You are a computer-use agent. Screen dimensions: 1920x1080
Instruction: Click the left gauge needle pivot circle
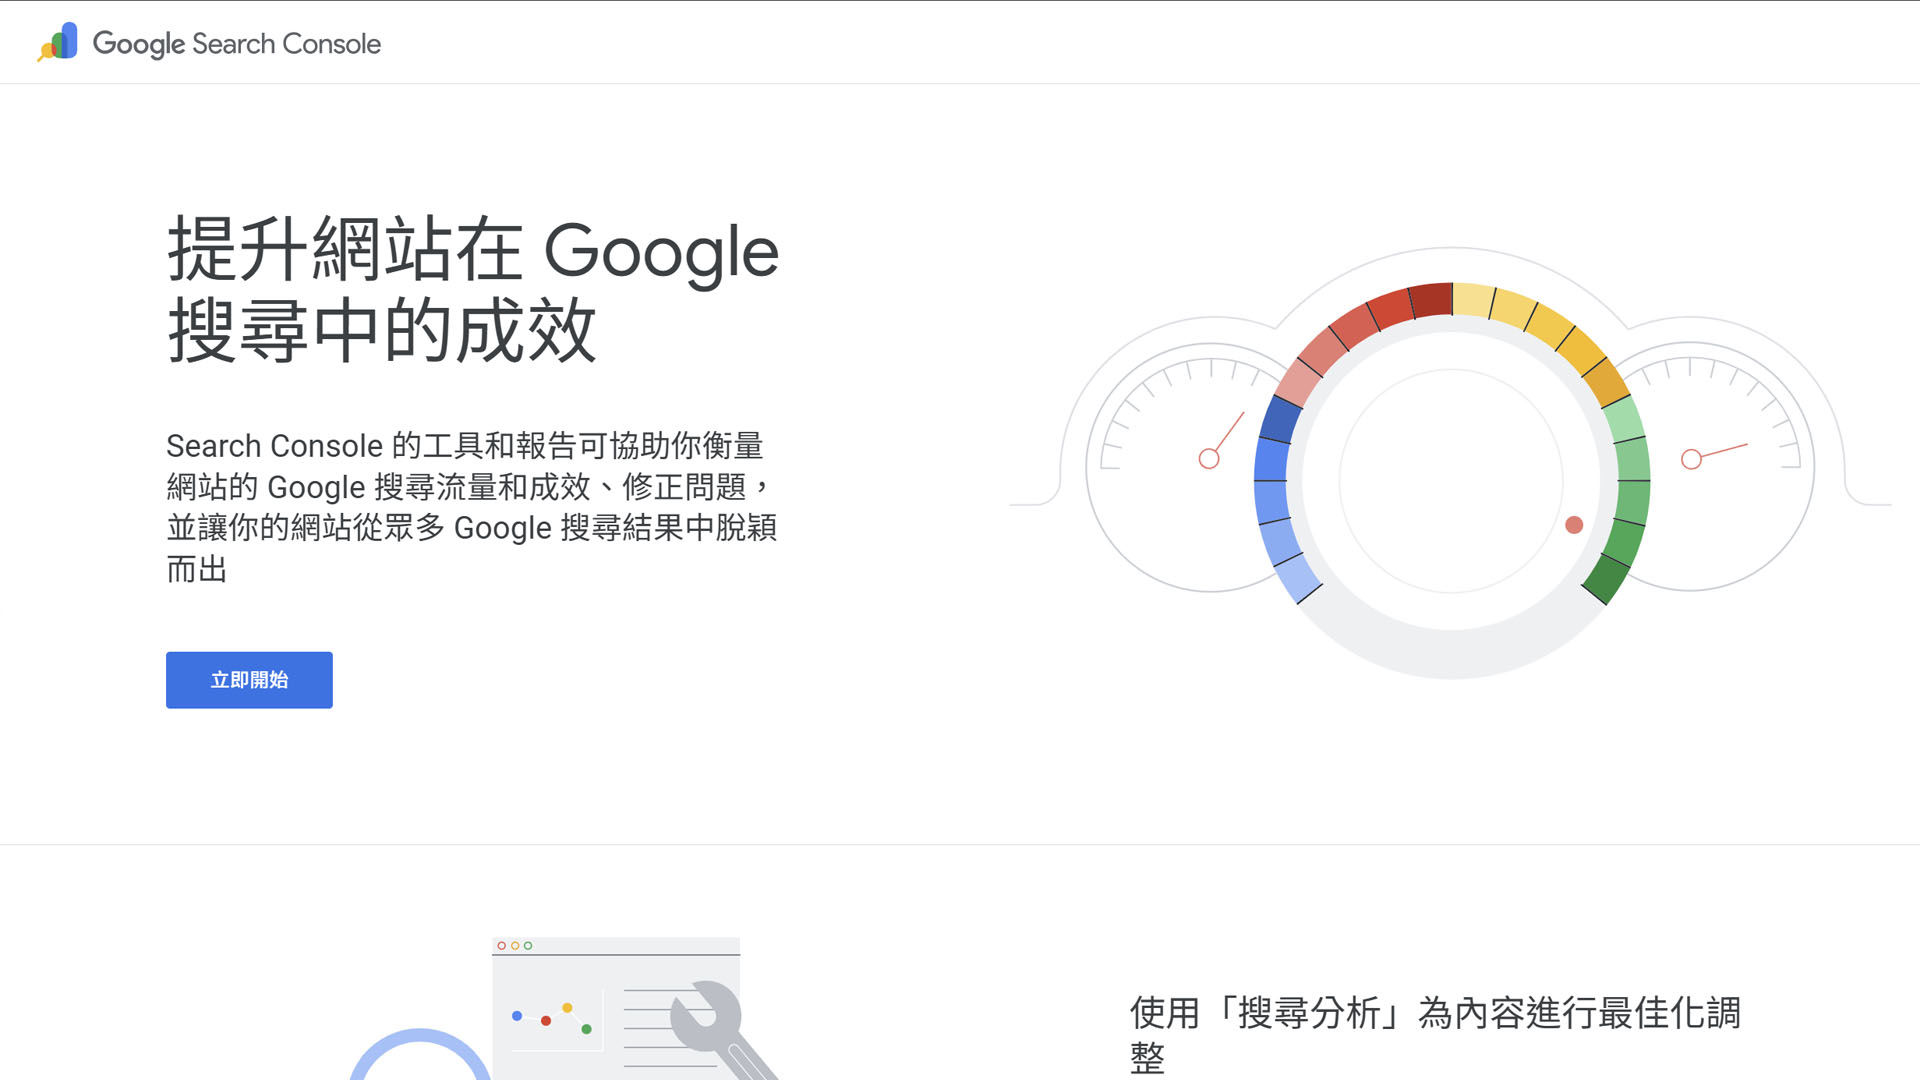1209,459
